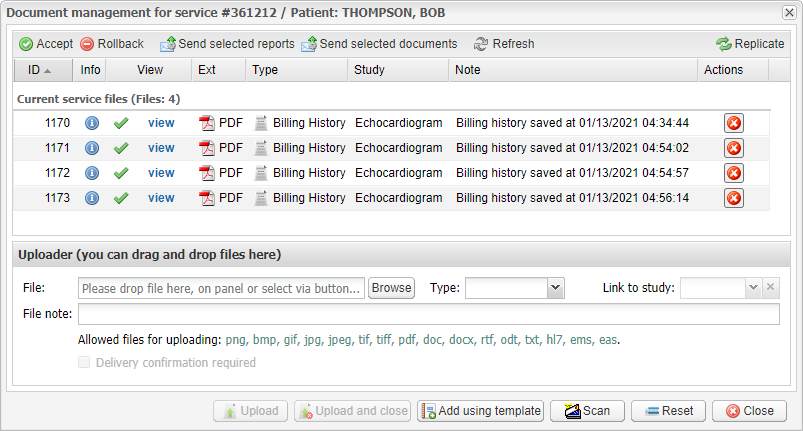Click PDF icon in row 1172
This screenshot has width=803, height=431.
click(x=207, y=173)
